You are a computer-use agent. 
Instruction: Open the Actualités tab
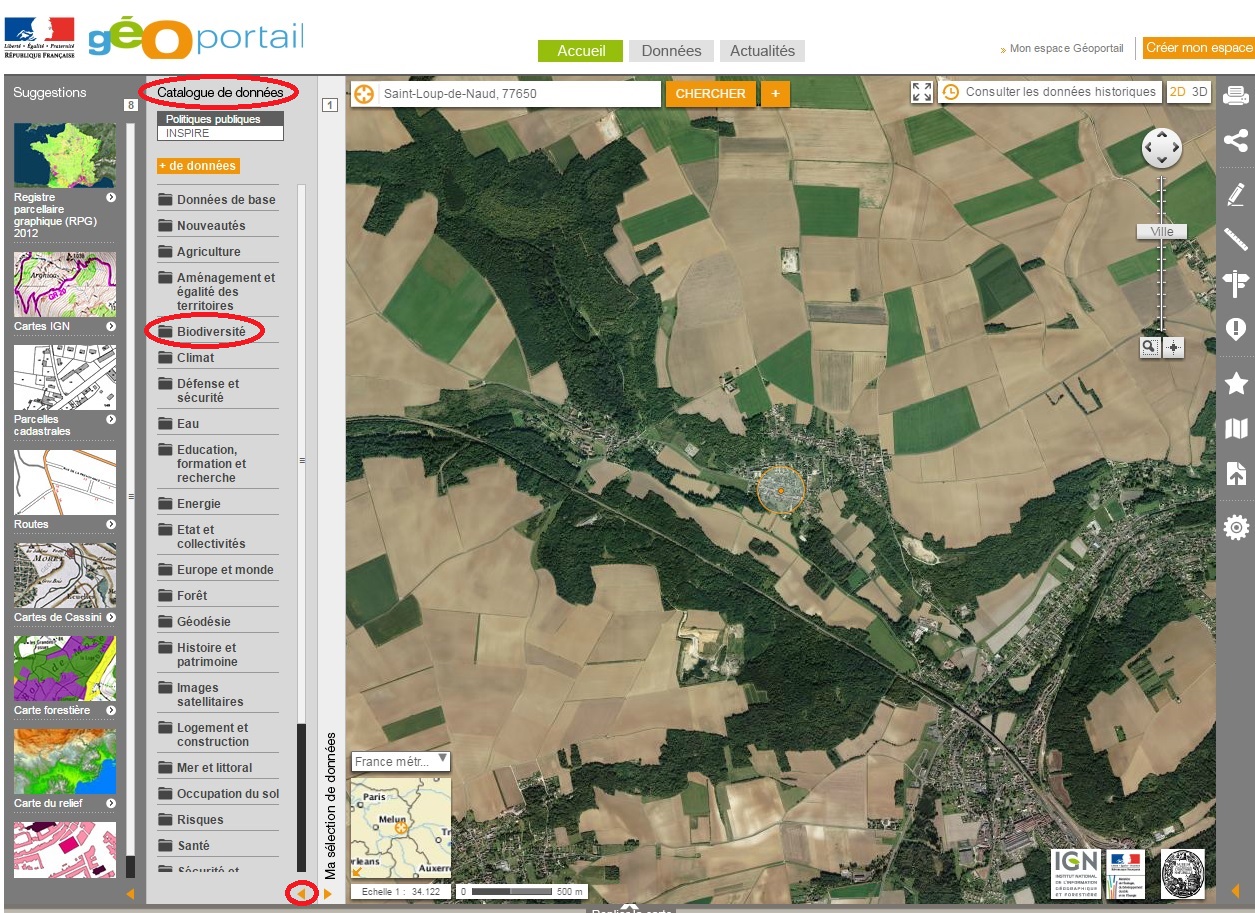pos(762,51)
